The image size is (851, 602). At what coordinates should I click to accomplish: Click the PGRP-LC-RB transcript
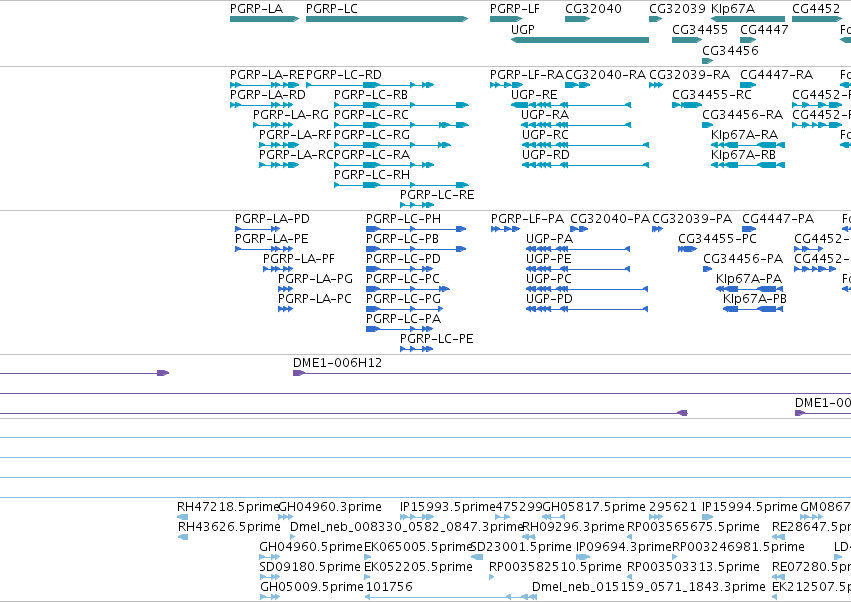(401, 105)
